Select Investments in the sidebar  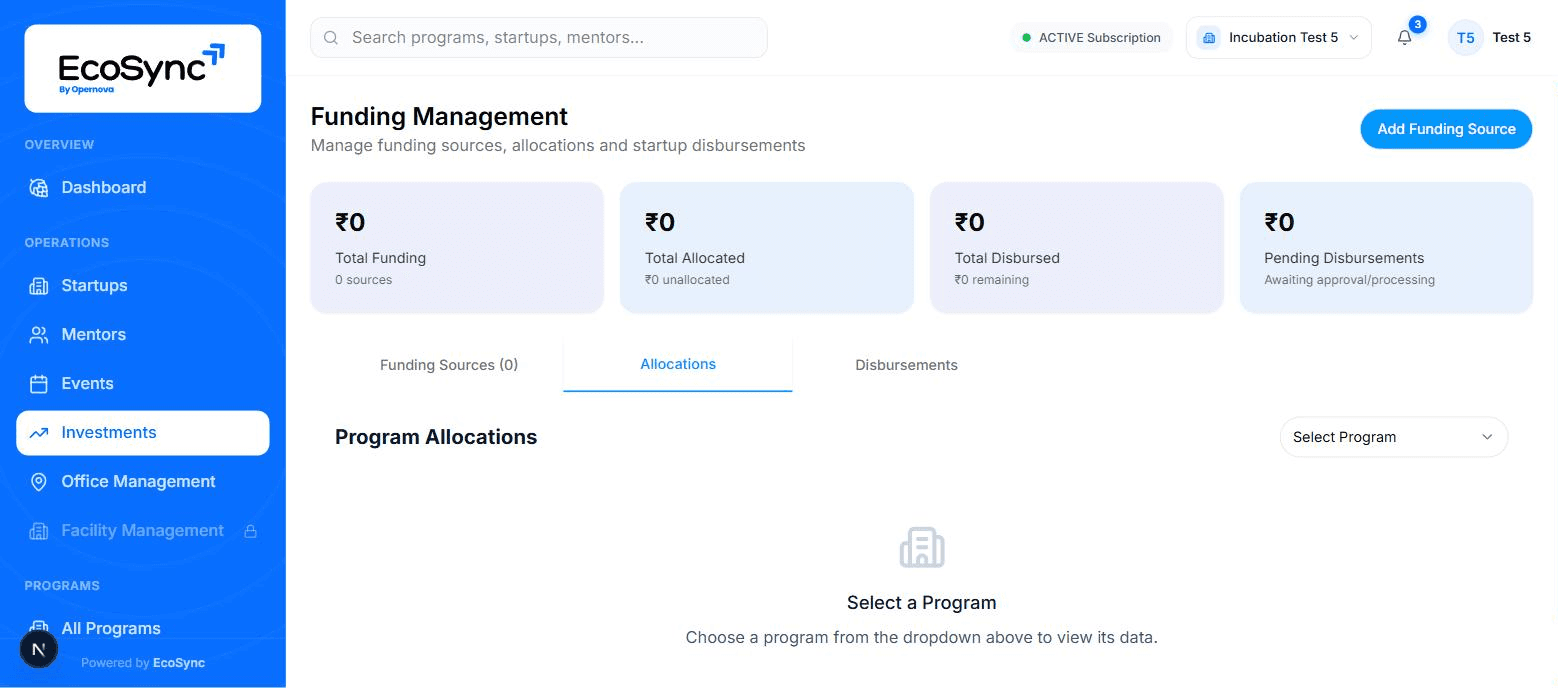(142, 433)
